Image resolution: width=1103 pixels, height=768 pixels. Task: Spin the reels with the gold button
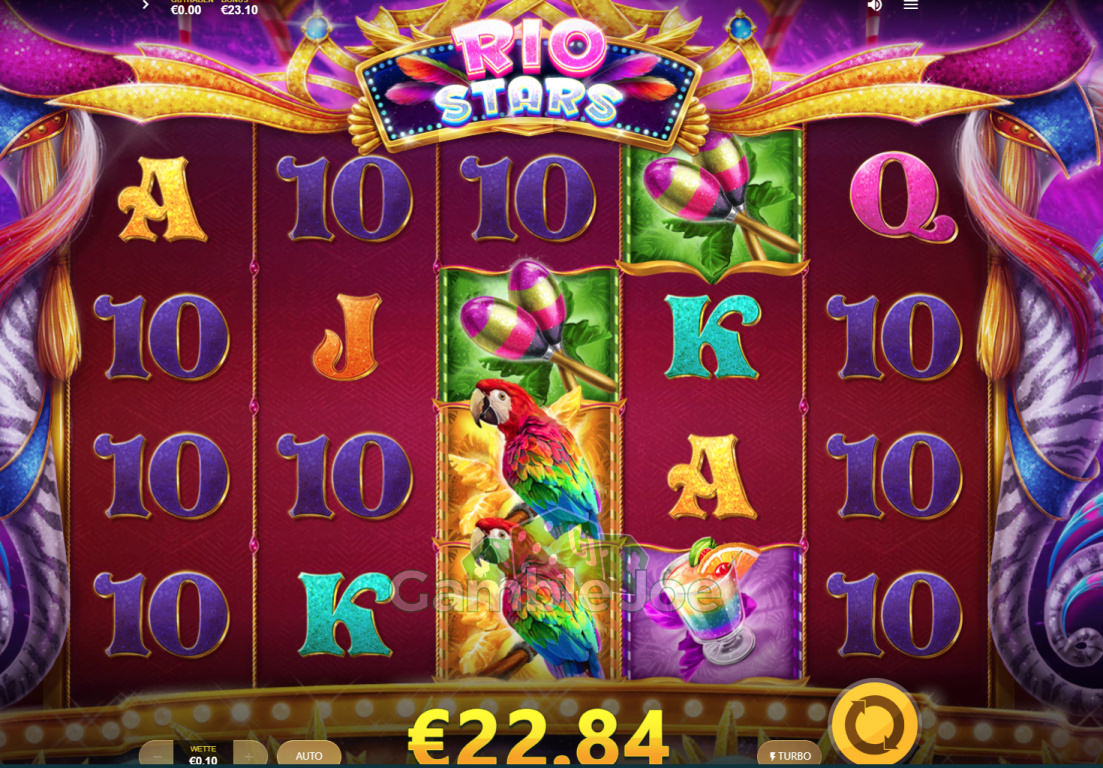point(874,724)
